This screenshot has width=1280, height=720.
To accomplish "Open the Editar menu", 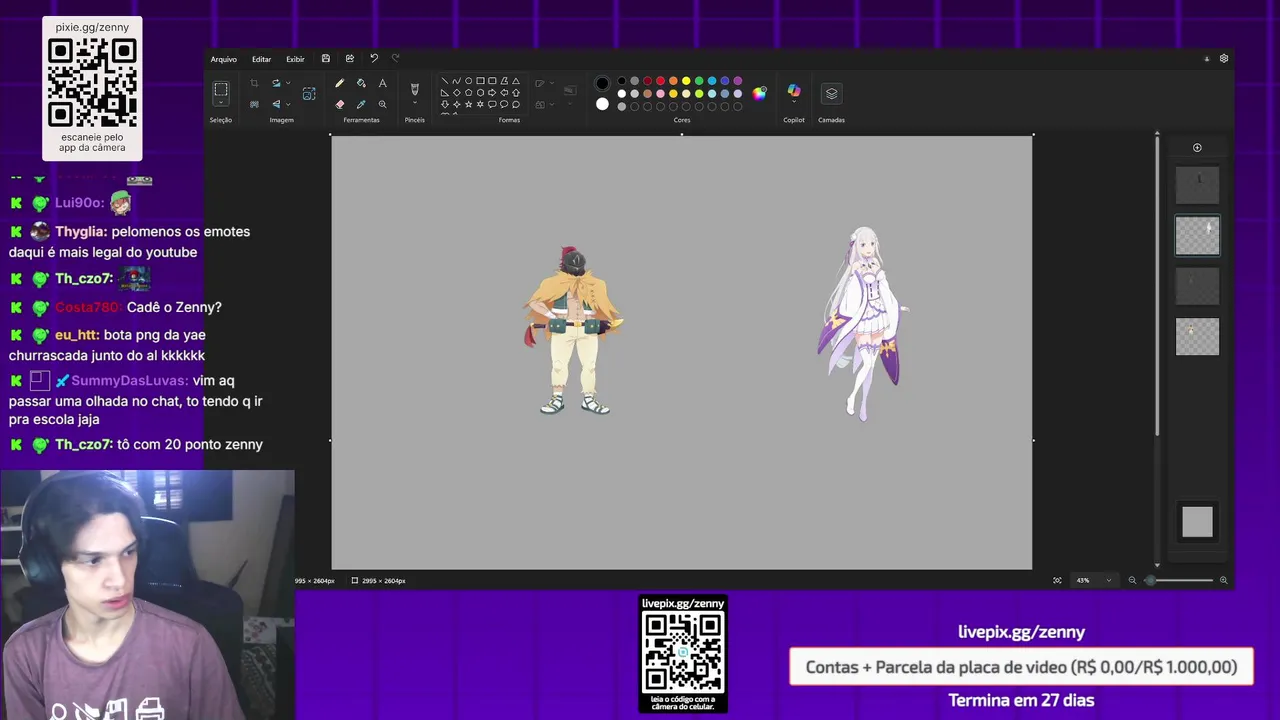I will [x=261, y=59].
